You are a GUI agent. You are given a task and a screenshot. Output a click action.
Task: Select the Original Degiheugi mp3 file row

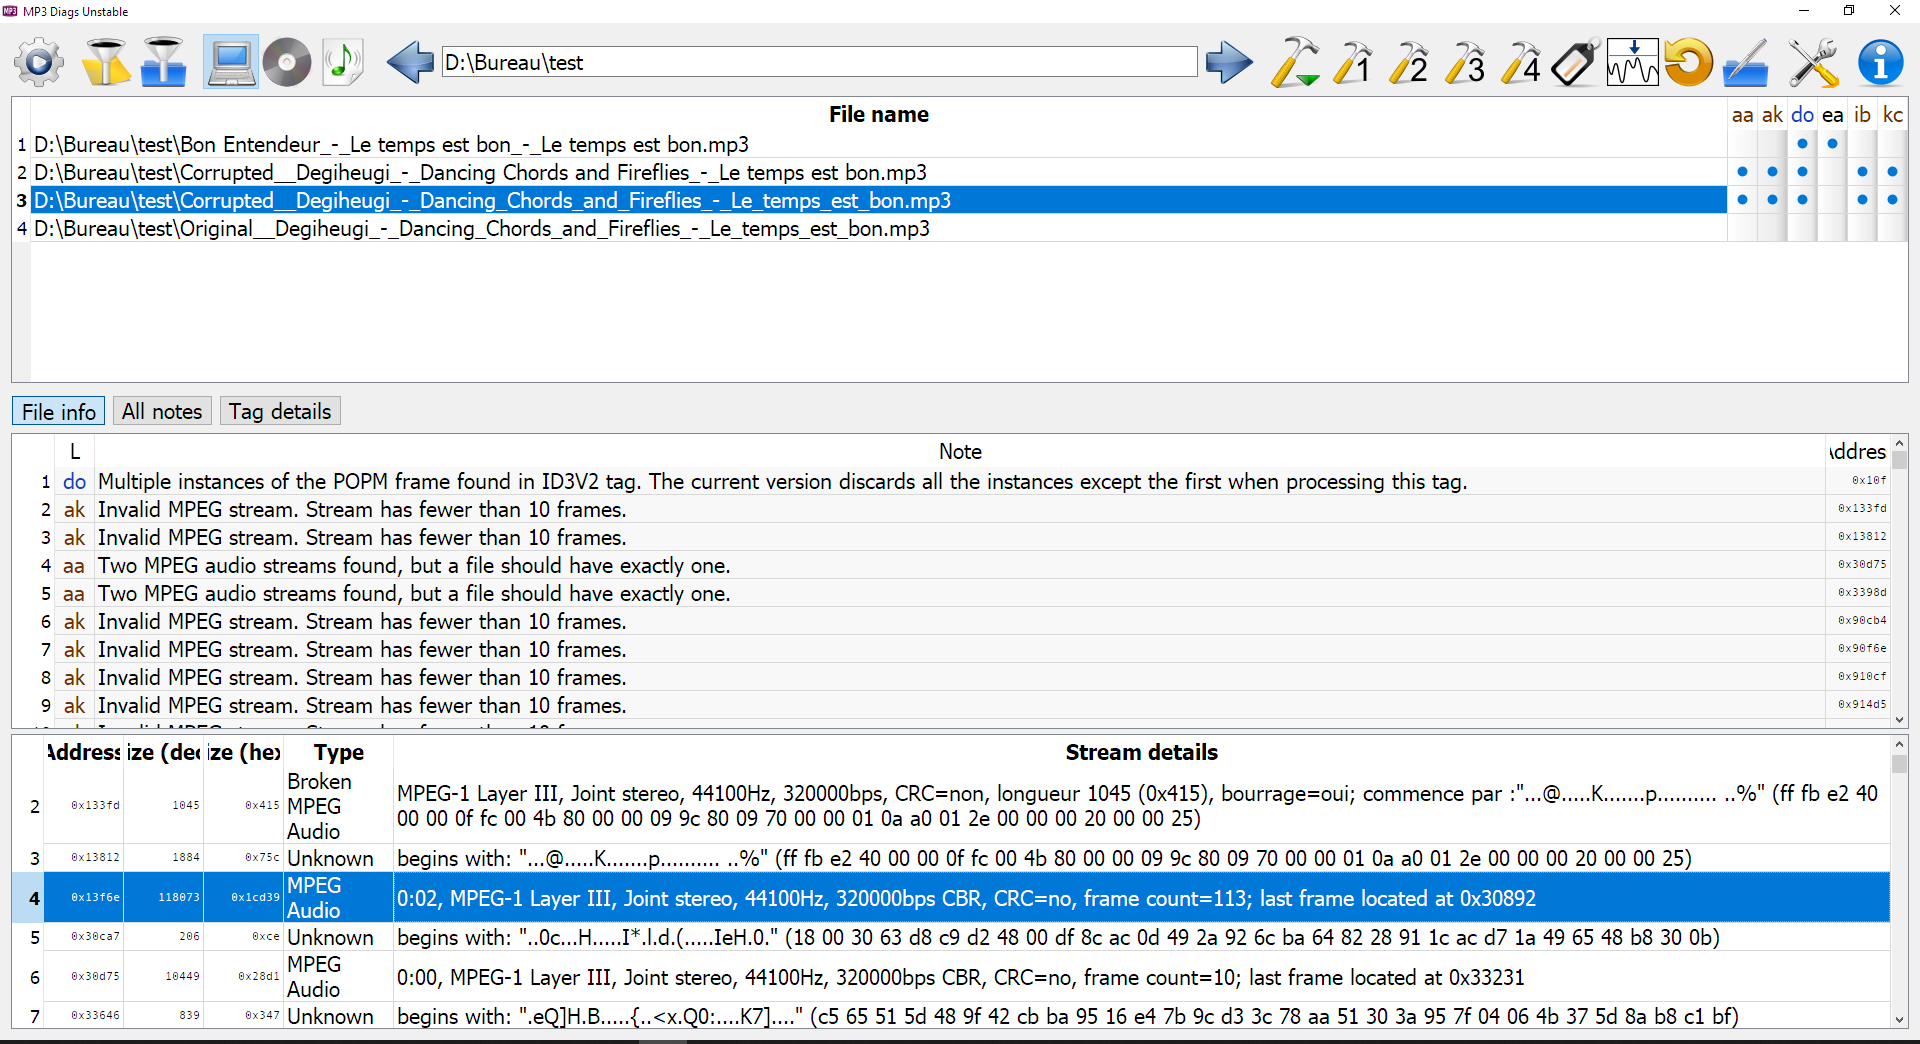[x=481, y=229]
